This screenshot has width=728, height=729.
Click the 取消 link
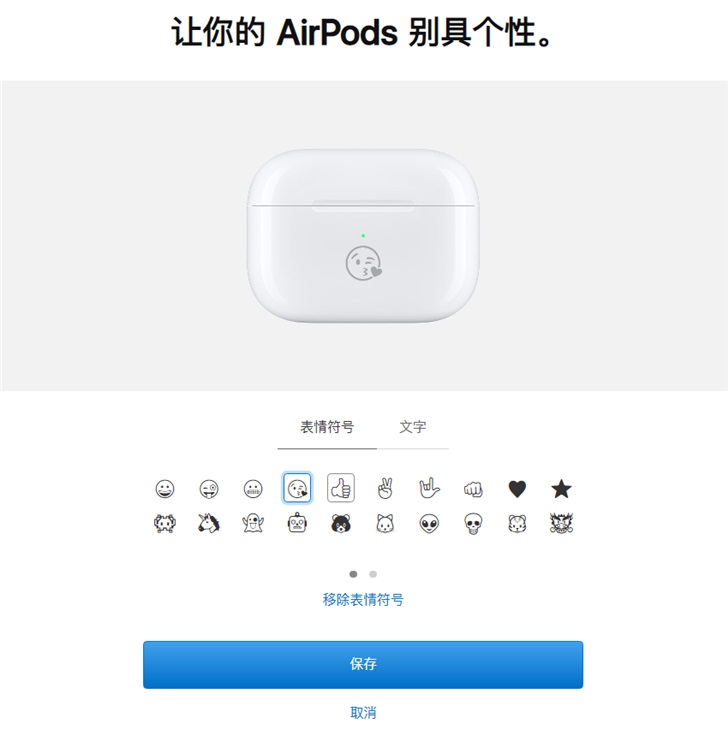(x=363, y=712)
